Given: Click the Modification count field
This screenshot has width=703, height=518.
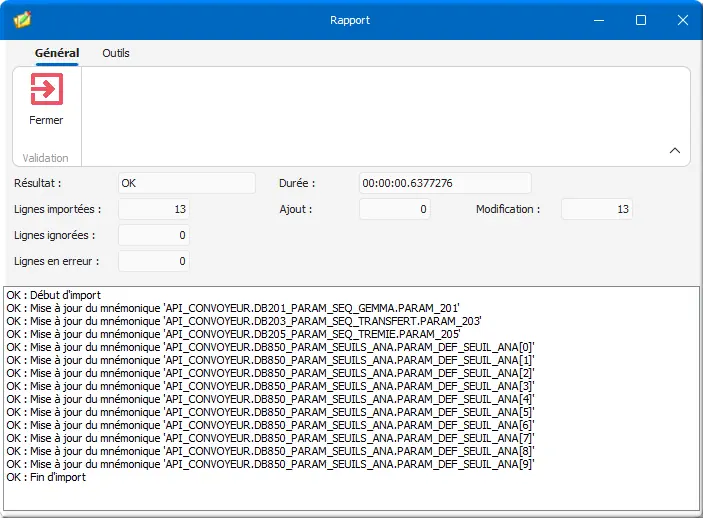Looking at the screenshot, I should tap(597, 209).
